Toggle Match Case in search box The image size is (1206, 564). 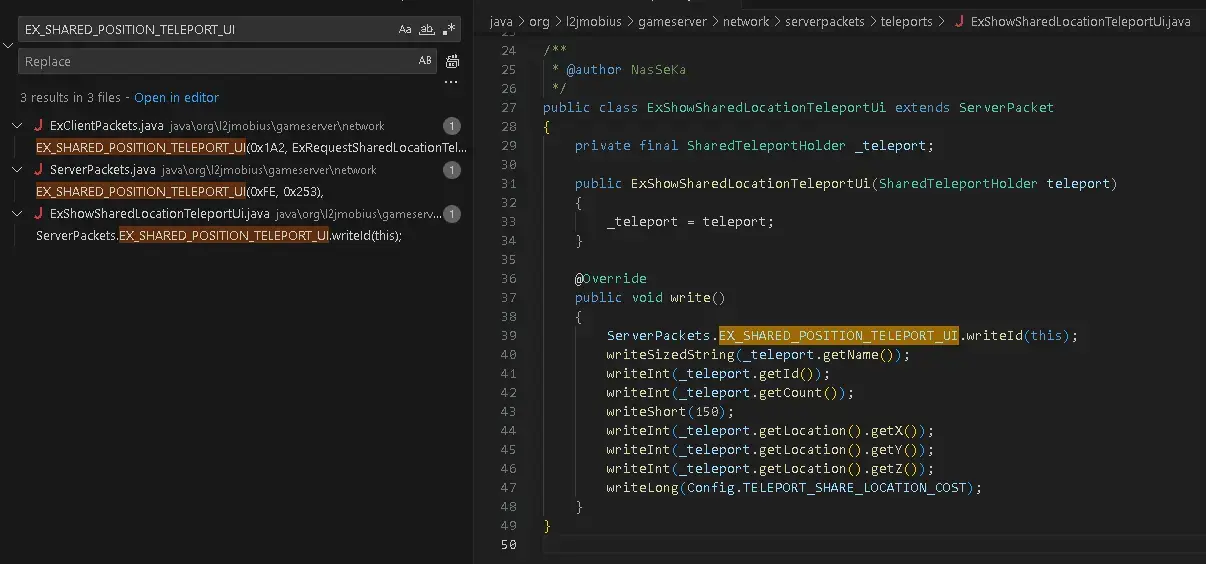tap(405, 30)
